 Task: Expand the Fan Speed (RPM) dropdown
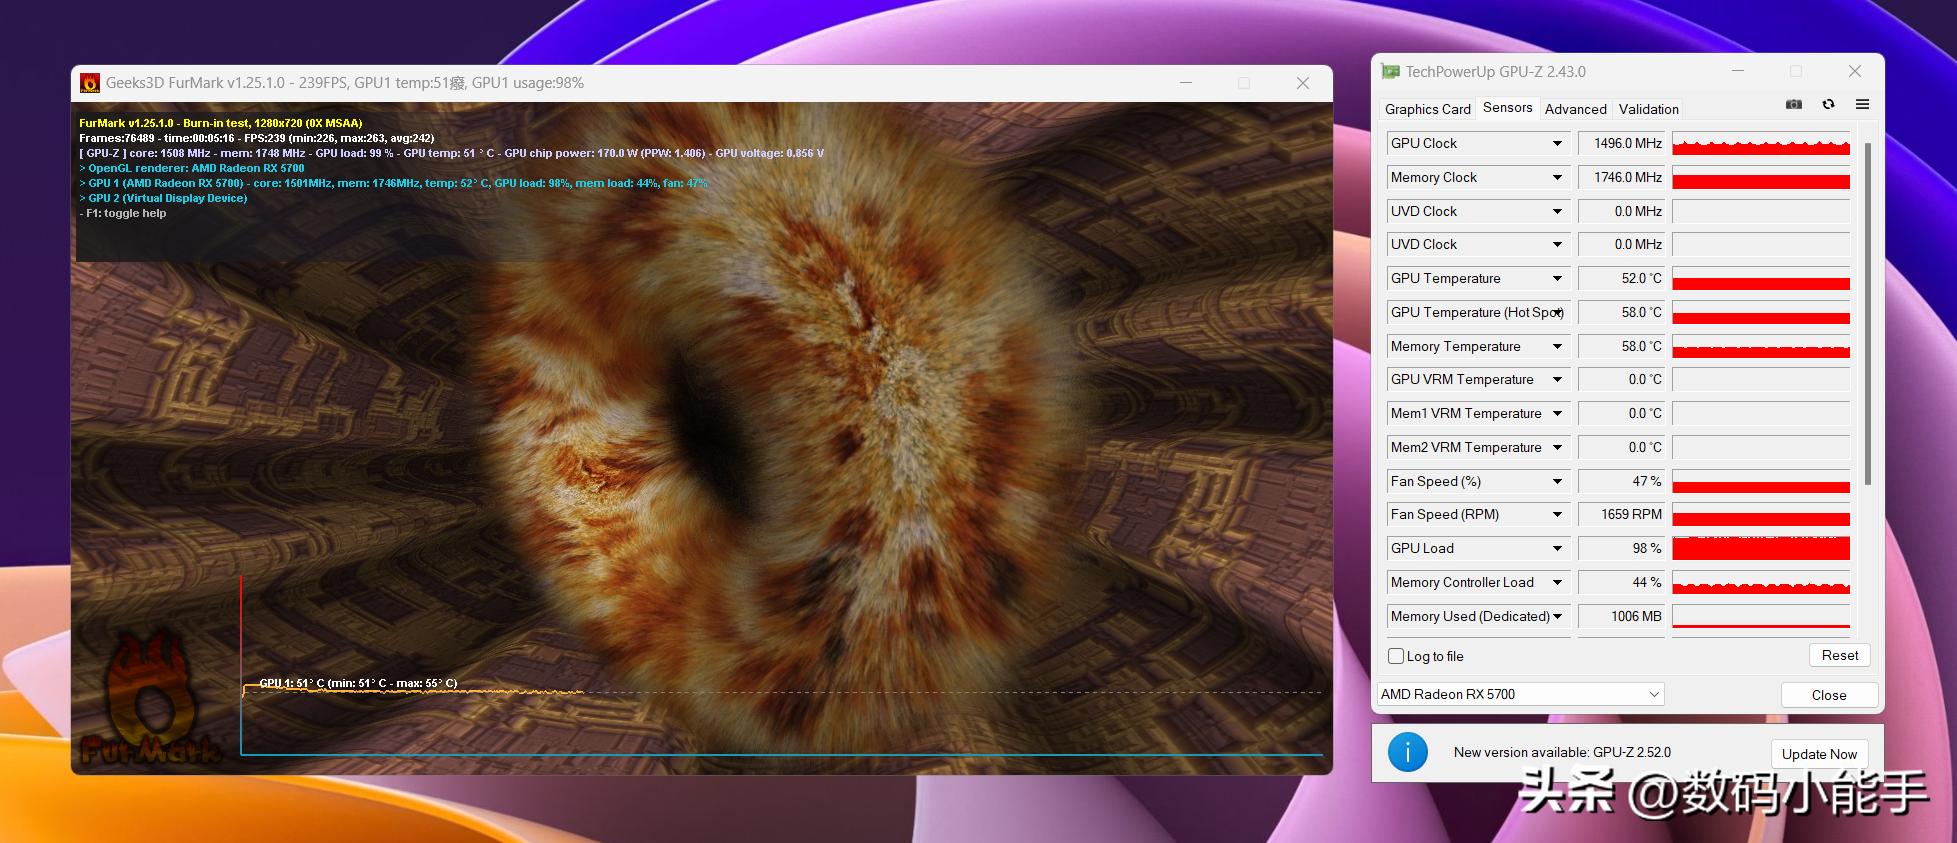(1557, 515)
